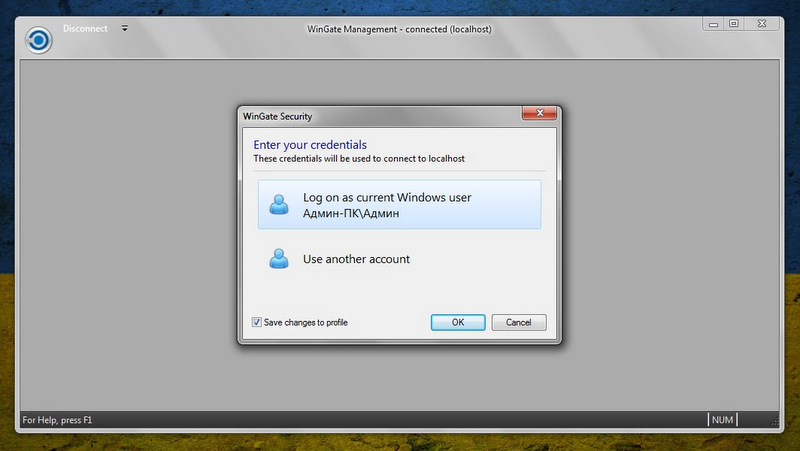Click the resize grip in status bar corner
The image size is (800, 451).
click(774, 421)
